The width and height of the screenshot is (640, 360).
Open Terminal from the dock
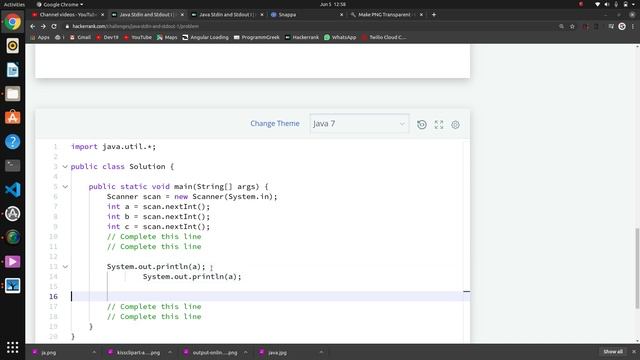pos(12,166)
